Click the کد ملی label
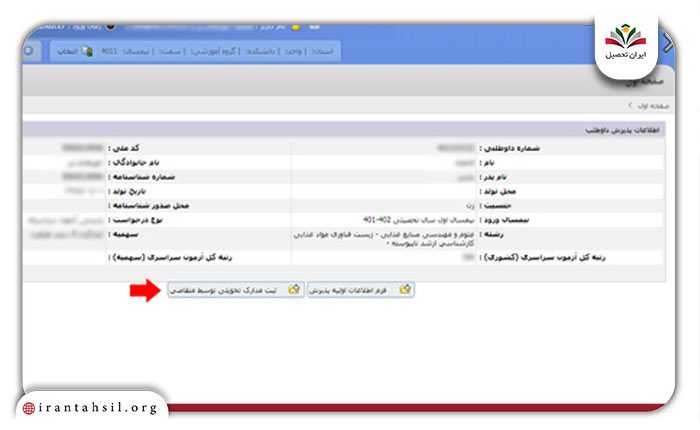The height and width of the screenshot is (430, 700). 123,148
